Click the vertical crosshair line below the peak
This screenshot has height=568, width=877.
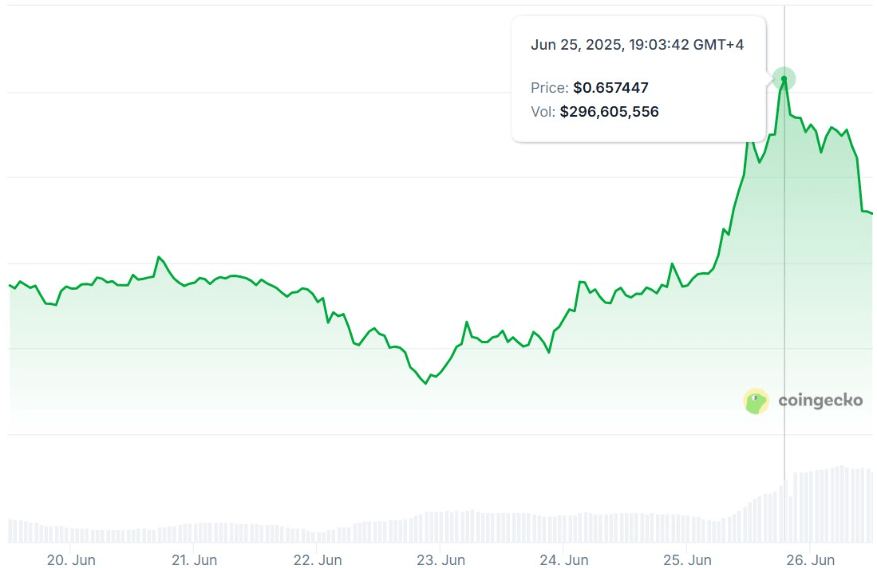point(784,300)
